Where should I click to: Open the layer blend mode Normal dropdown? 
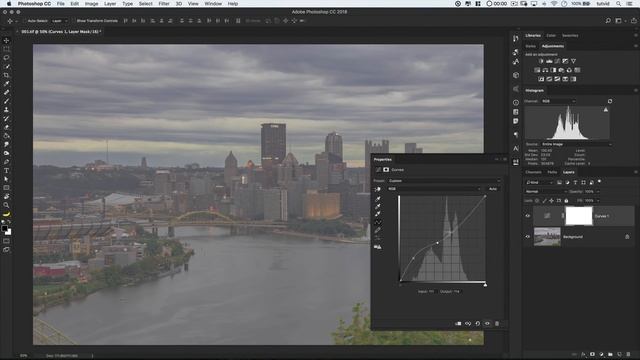tap(546, 191)
